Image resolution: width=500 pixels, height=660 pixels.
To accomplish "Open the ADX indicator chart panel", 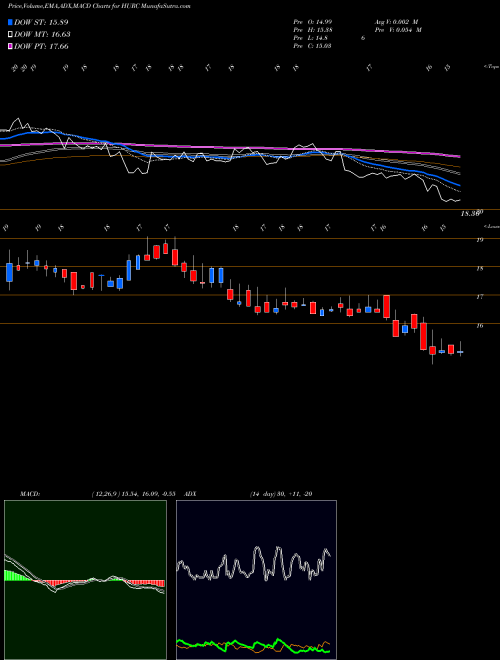I will (x=256, y=580).
